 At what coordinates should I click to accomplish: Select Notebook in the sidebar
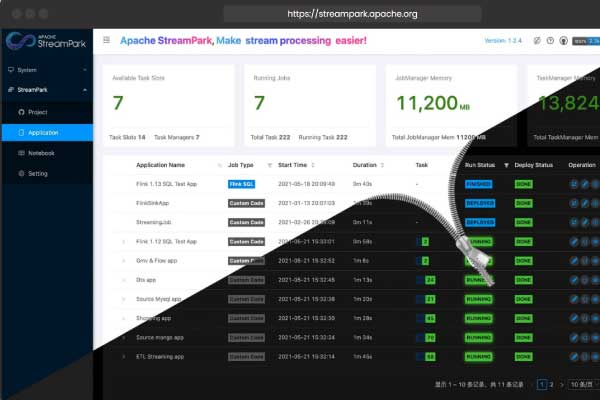(x=41, y=153)
